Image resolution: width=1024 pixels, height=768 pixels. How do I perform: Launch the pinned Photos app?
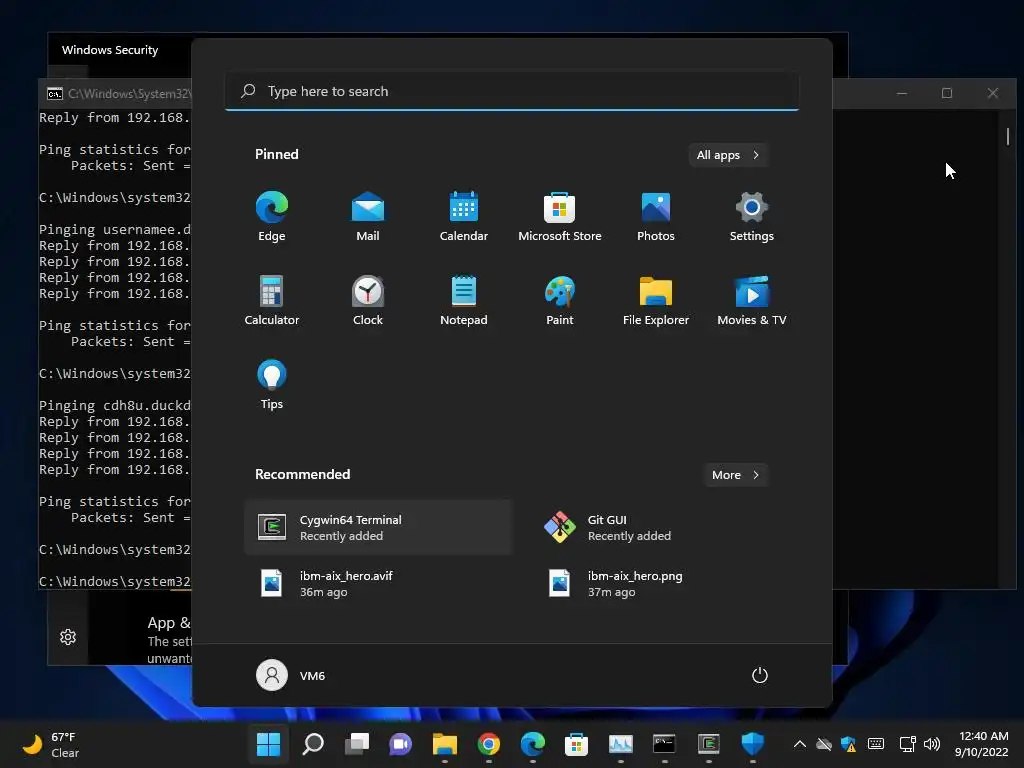coord(656,216)
